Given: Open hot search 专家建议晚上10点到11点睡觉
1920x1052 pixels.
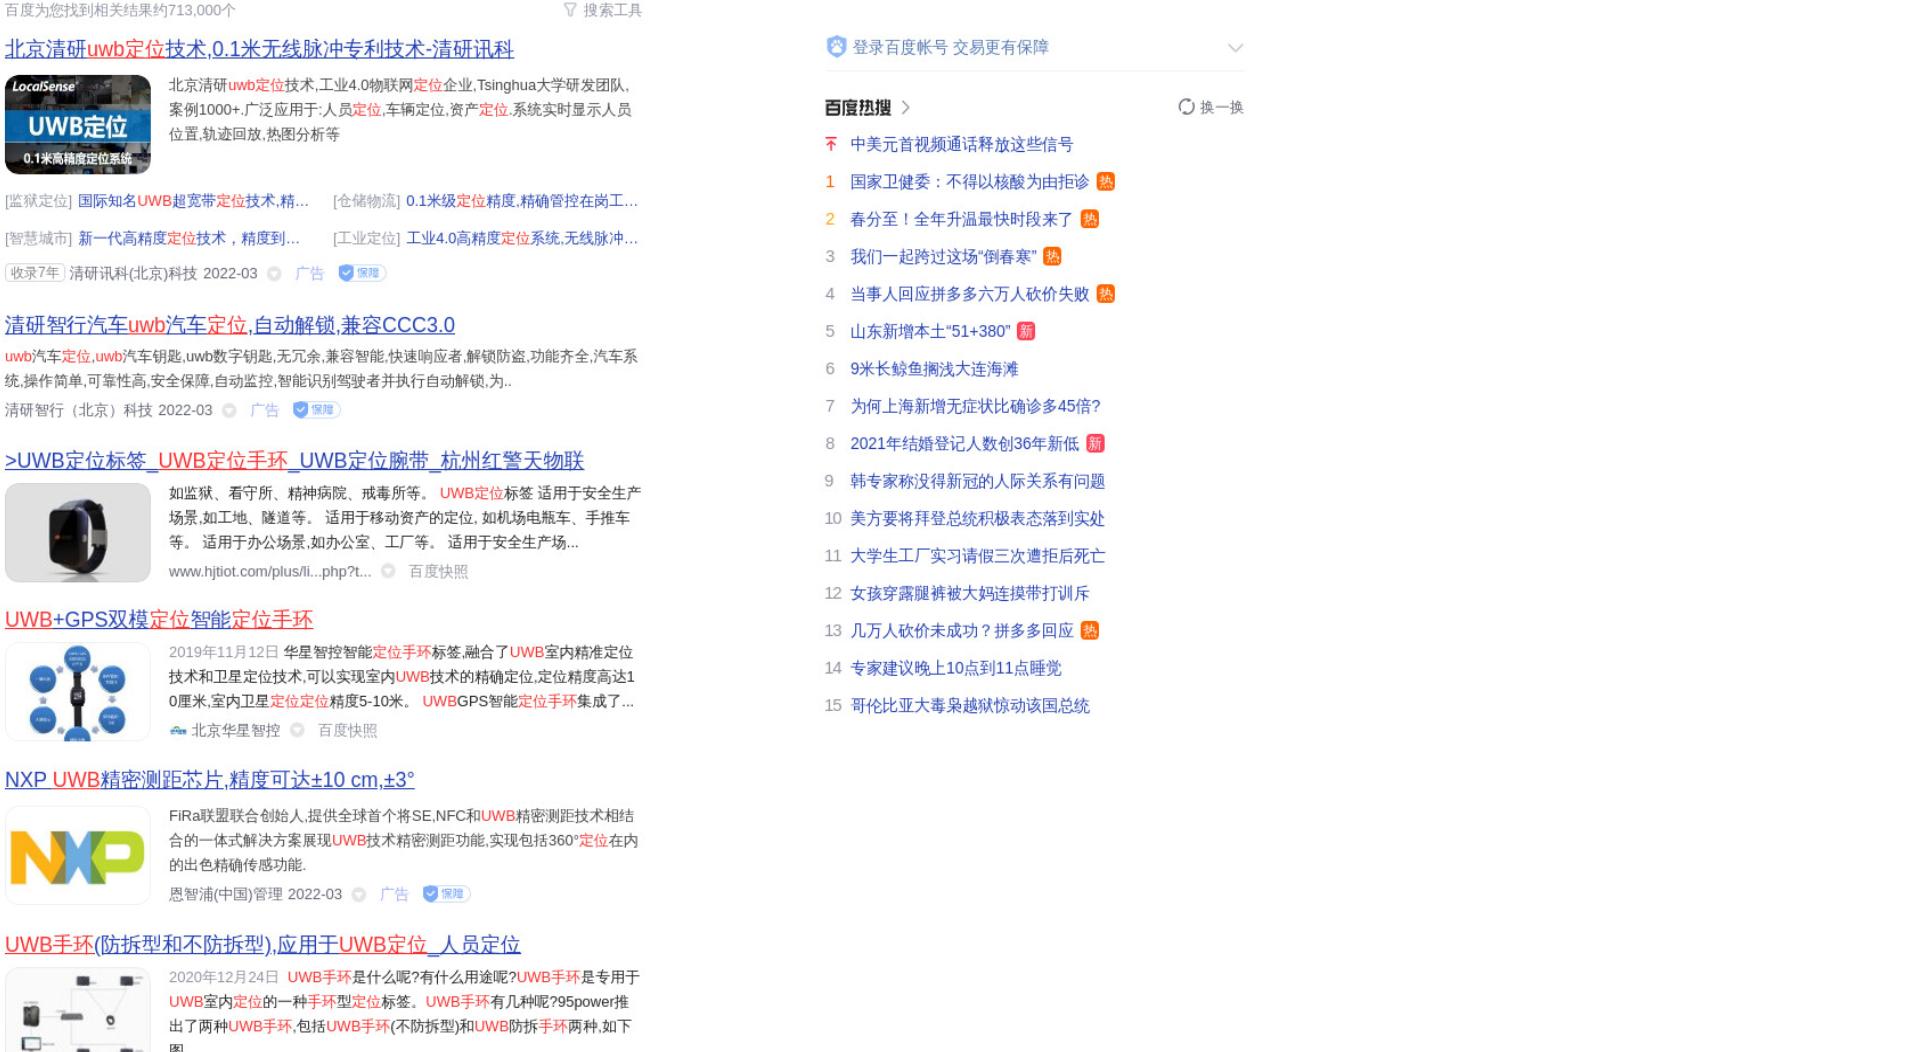Looking at the screenshot, I should (955, 668).
